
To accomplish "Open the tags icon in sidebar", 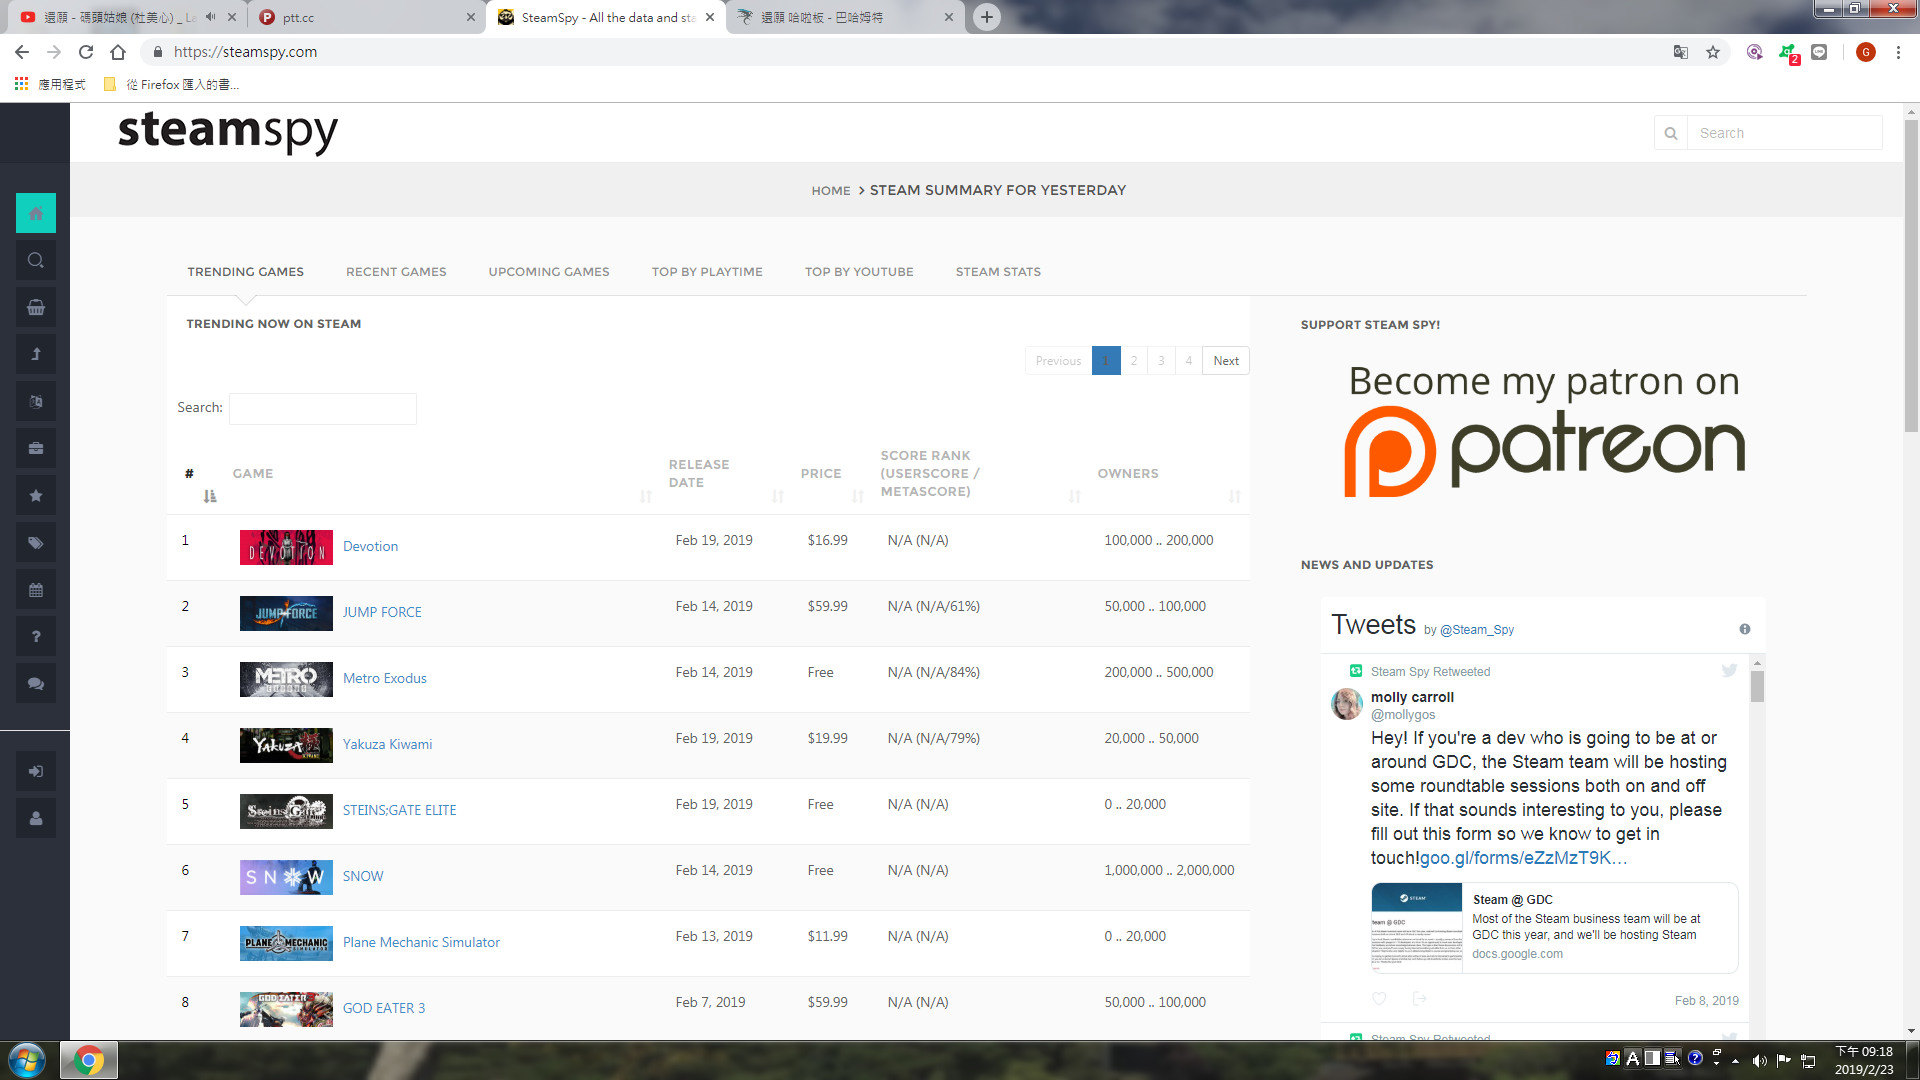I will pos(36,542).
